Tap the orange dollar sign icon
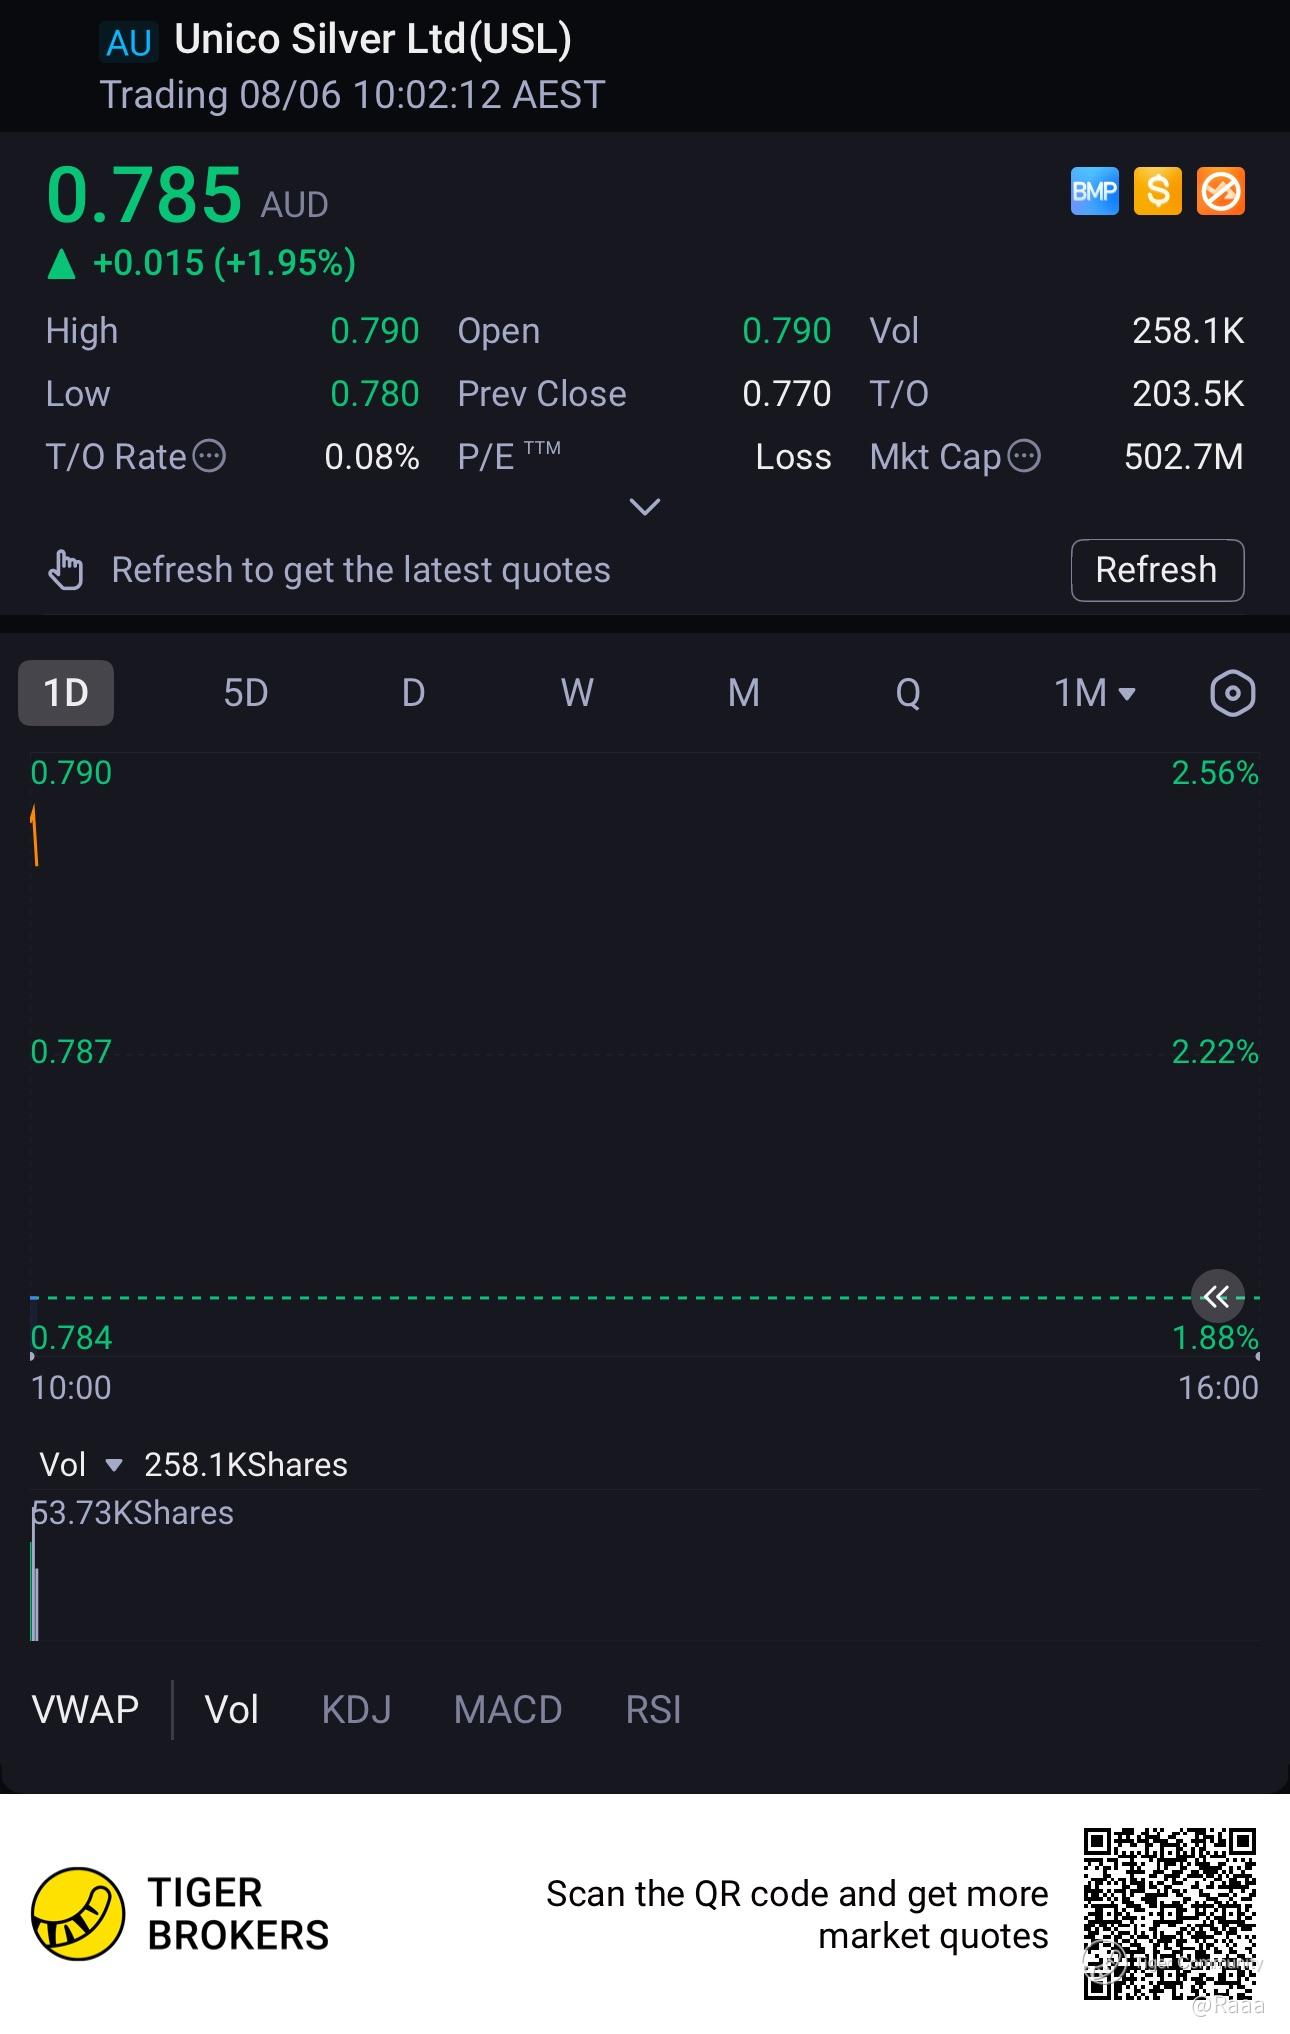Image resolution: width=1290 pixels, height=2034 pixels. click(x=1157, y=191)
